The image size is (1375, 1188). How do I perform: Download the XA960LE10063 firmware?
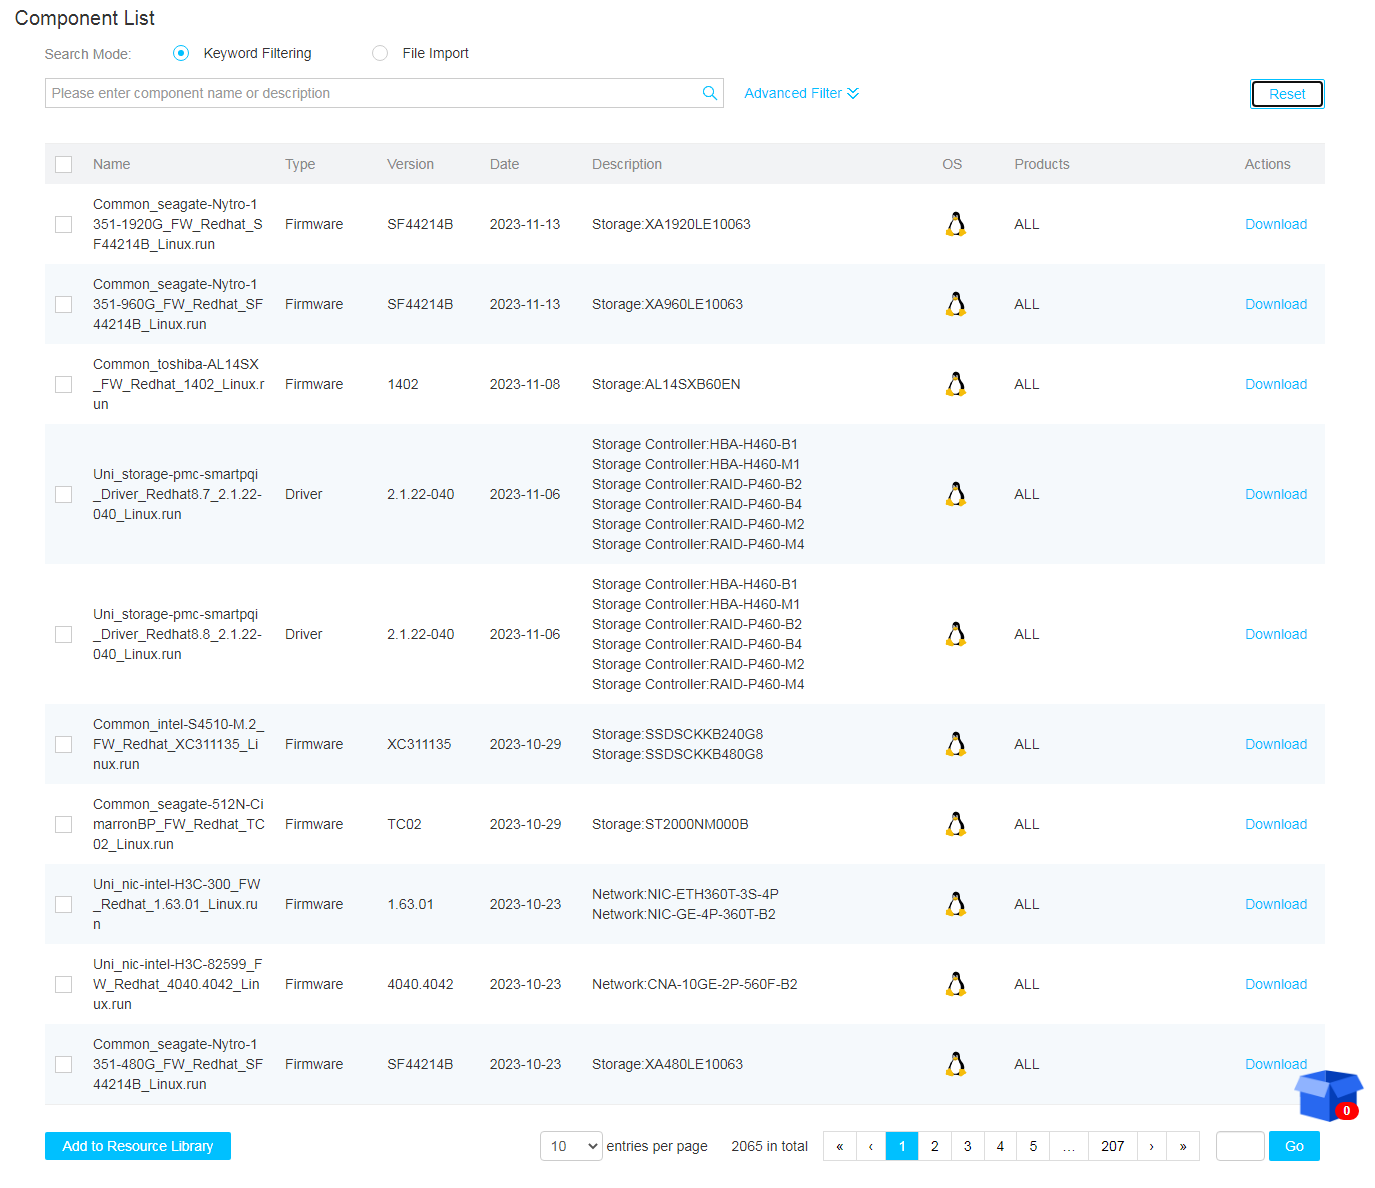pos(1276,304)
